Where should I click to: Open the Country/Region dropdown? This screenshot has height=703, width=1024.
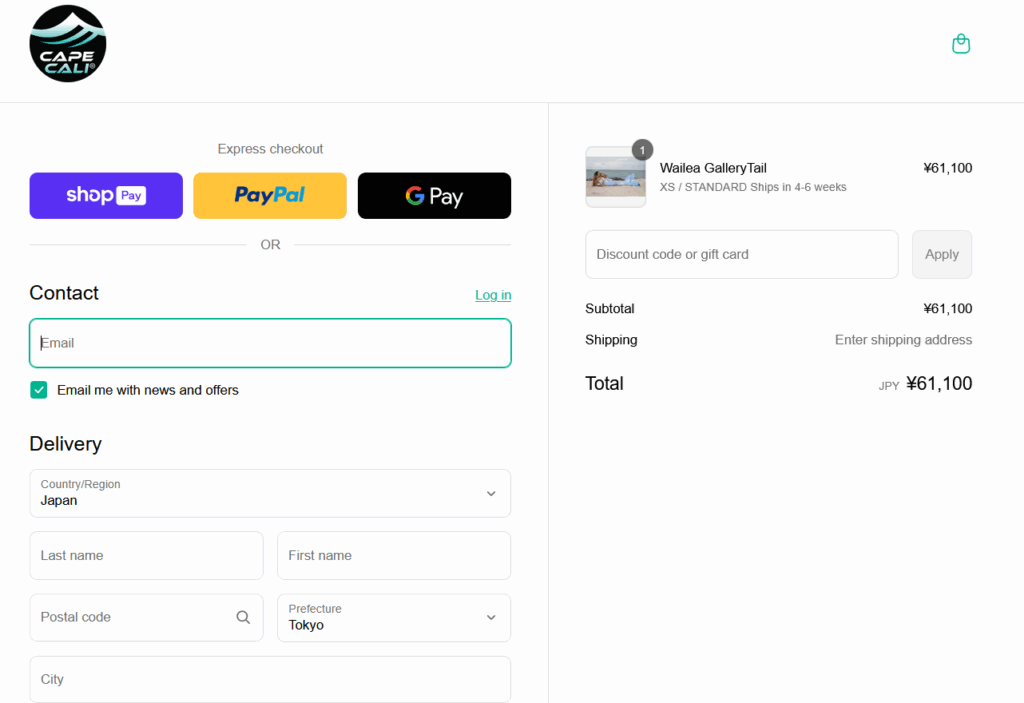point(270,493)
